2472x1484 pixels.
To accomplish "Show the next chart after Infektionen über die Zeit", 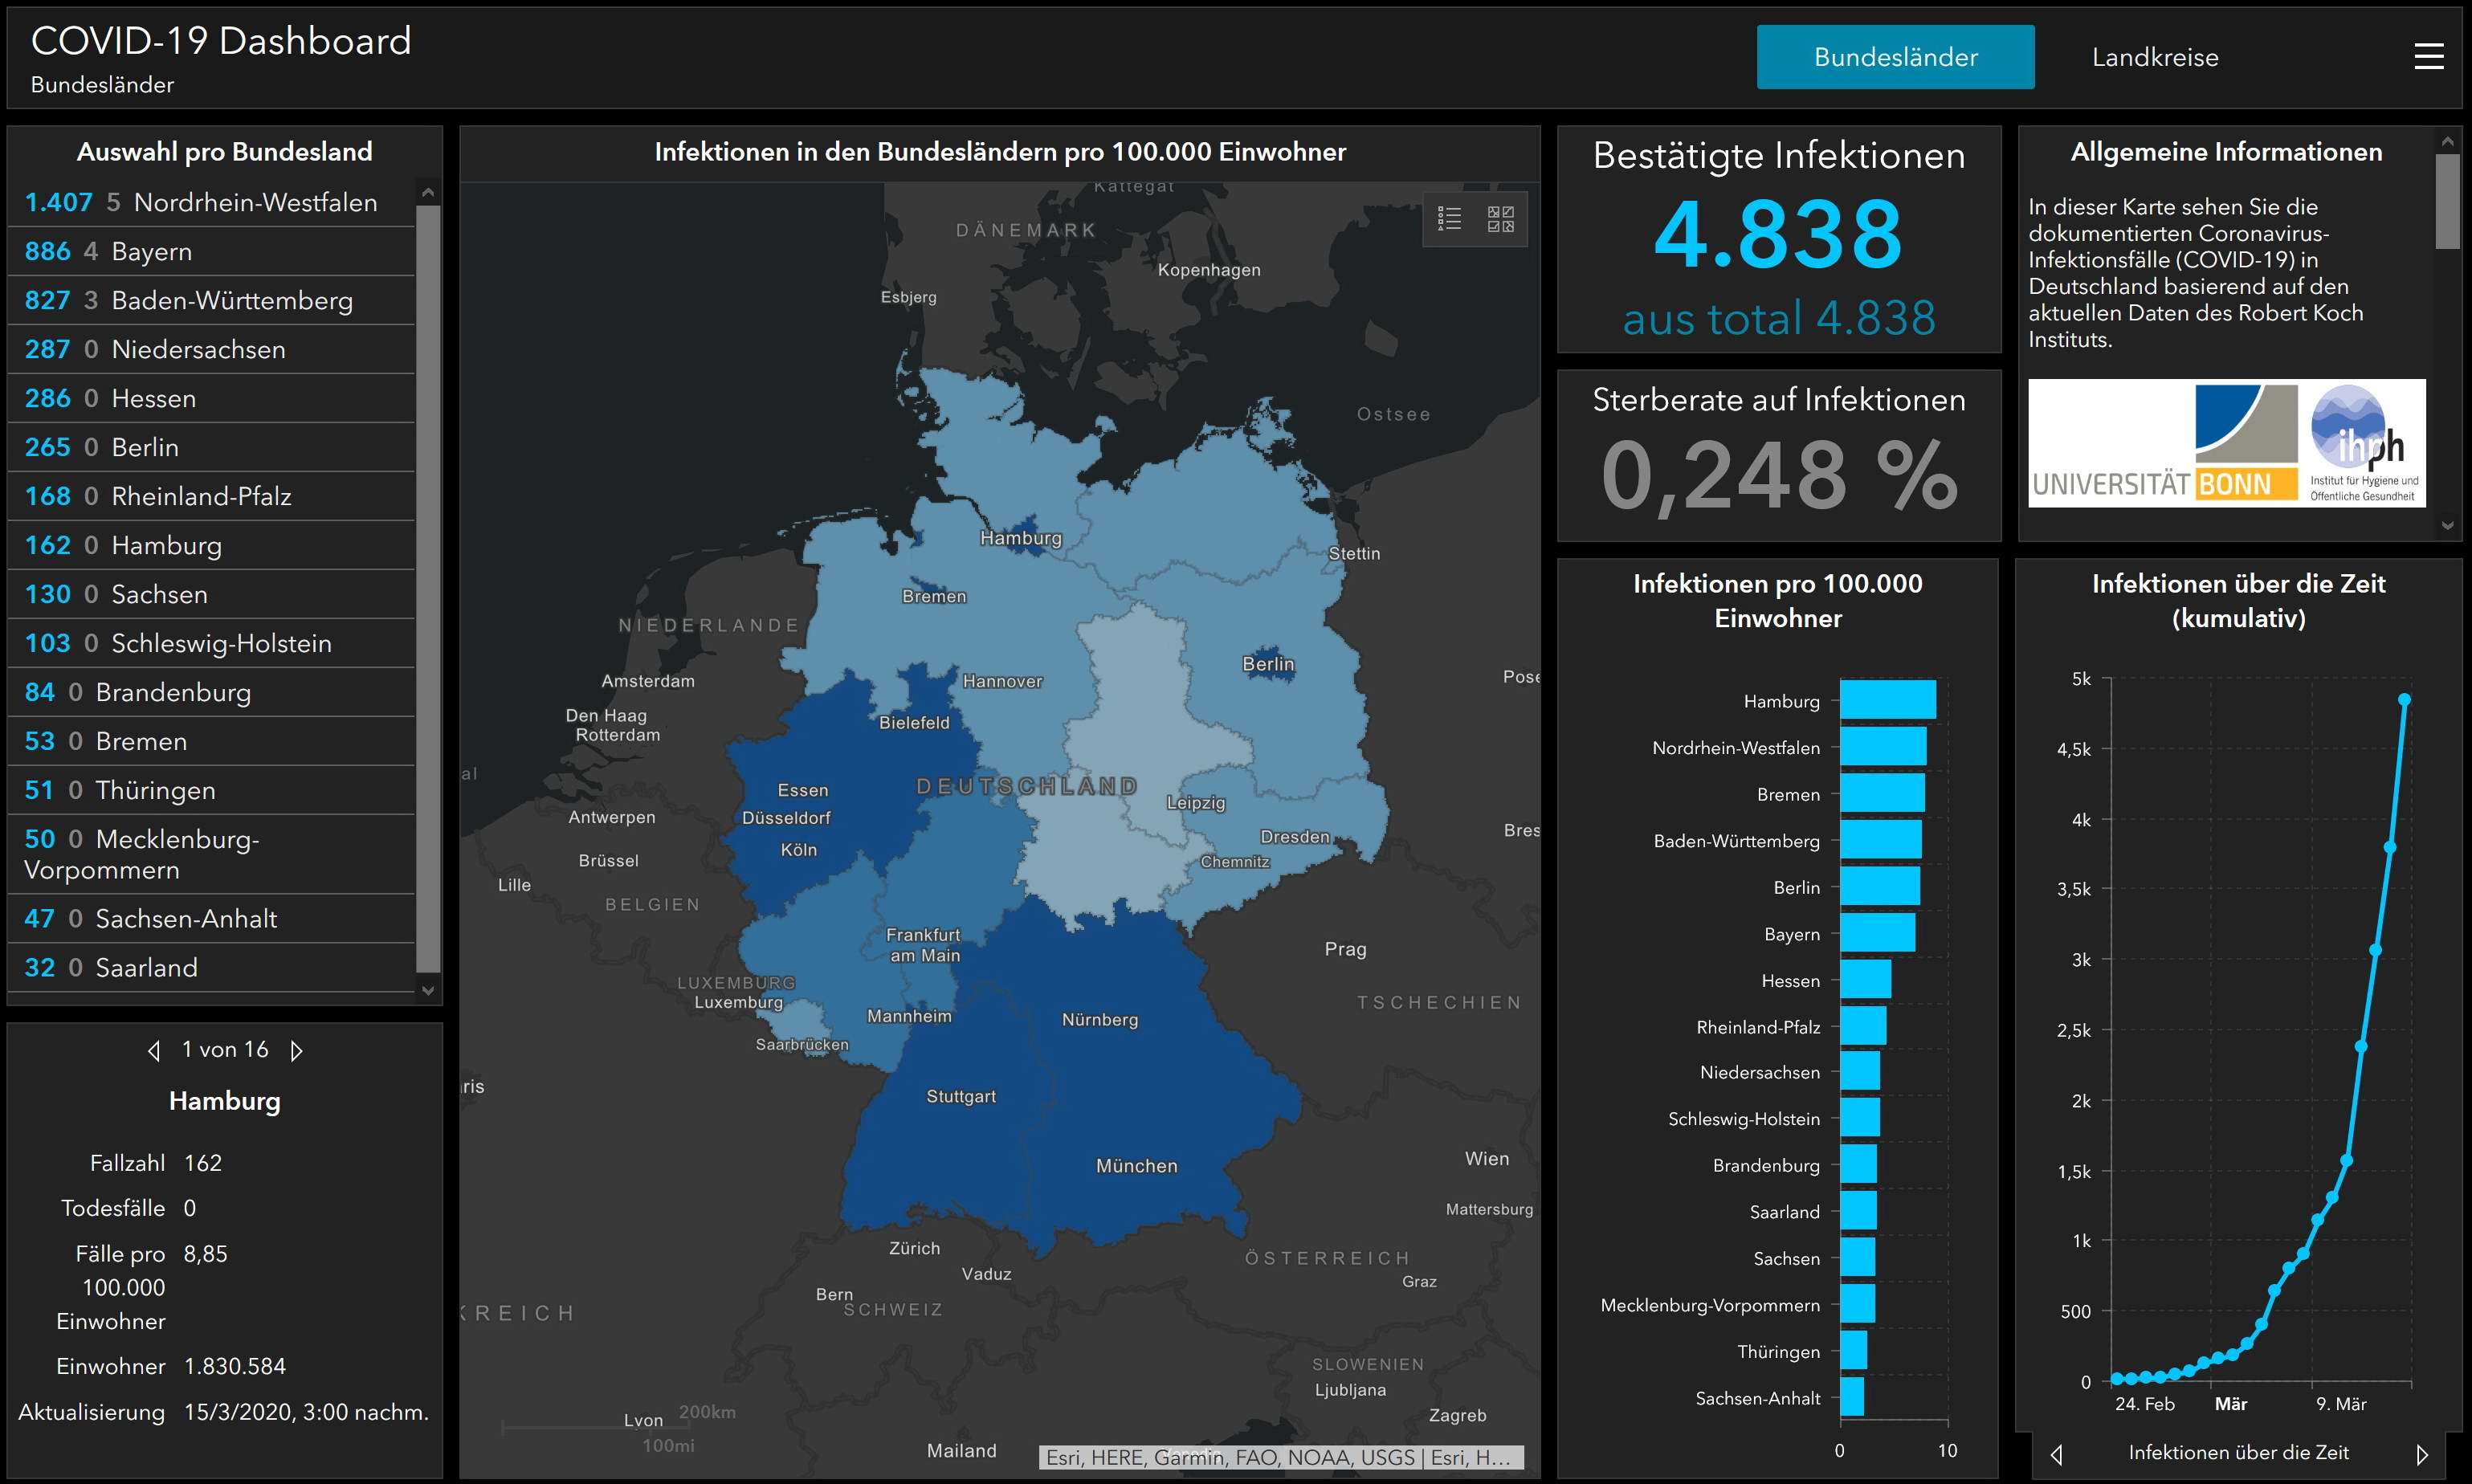I will tap(2421, 1454).
